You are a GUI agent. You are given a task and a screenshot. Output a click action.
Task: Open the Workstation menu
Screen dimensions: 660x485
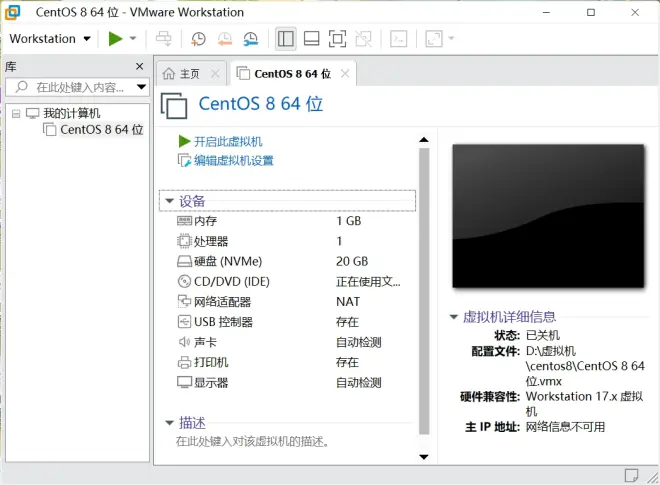click(50, 39)
